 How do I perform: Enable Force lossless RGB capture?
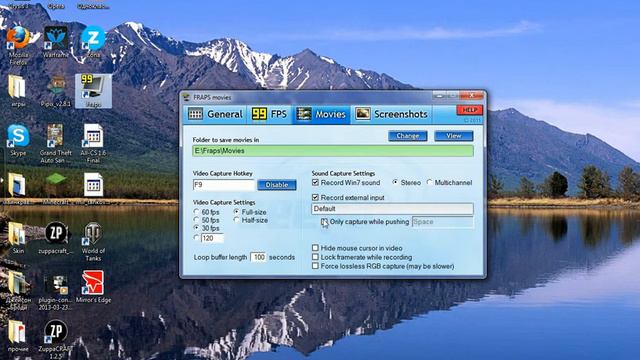point(315,266)
